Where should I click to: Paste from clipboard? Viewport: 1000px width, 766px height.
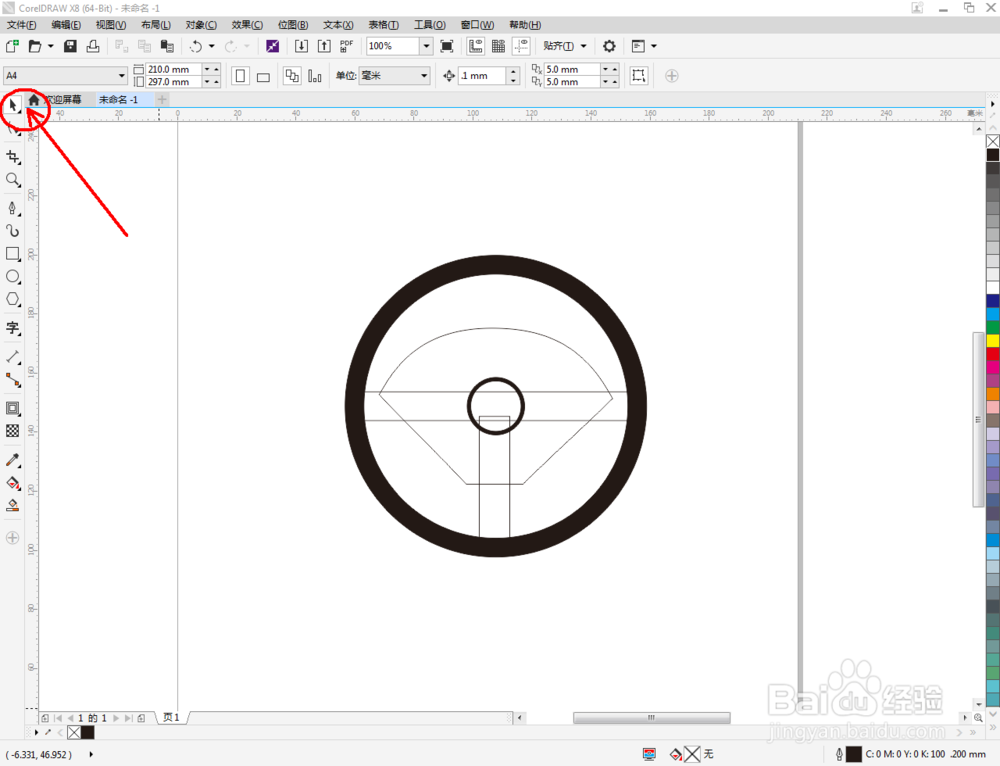tap(167, 46)
